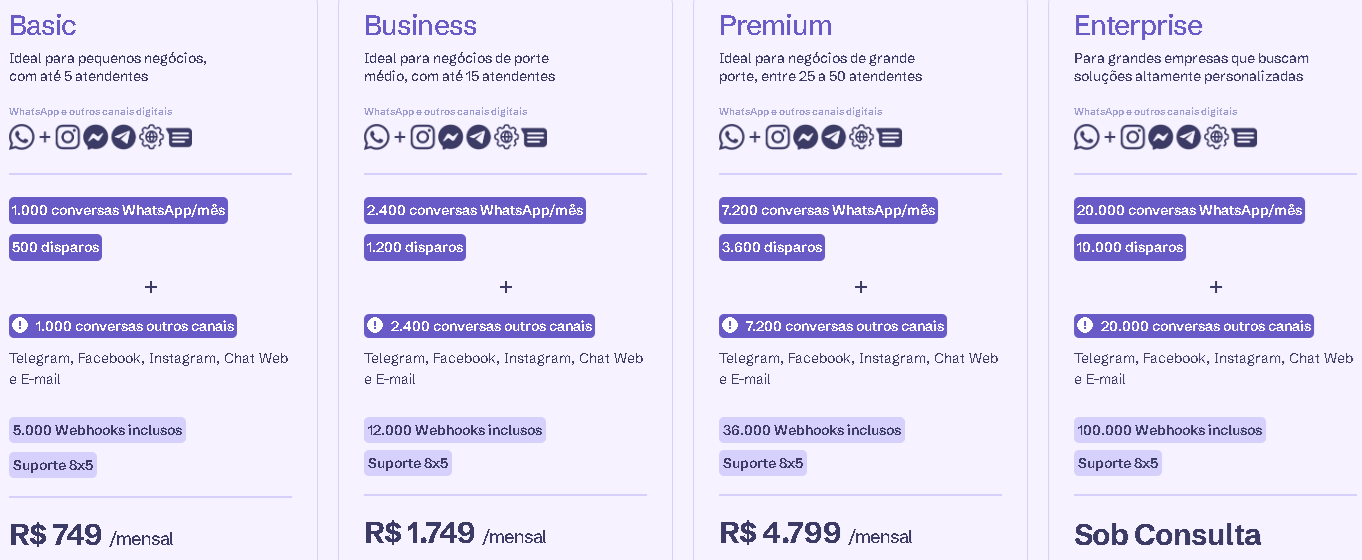Click the Messenger icon in Business plan
Screen dimensions: 1362x560
click(451, 137)
